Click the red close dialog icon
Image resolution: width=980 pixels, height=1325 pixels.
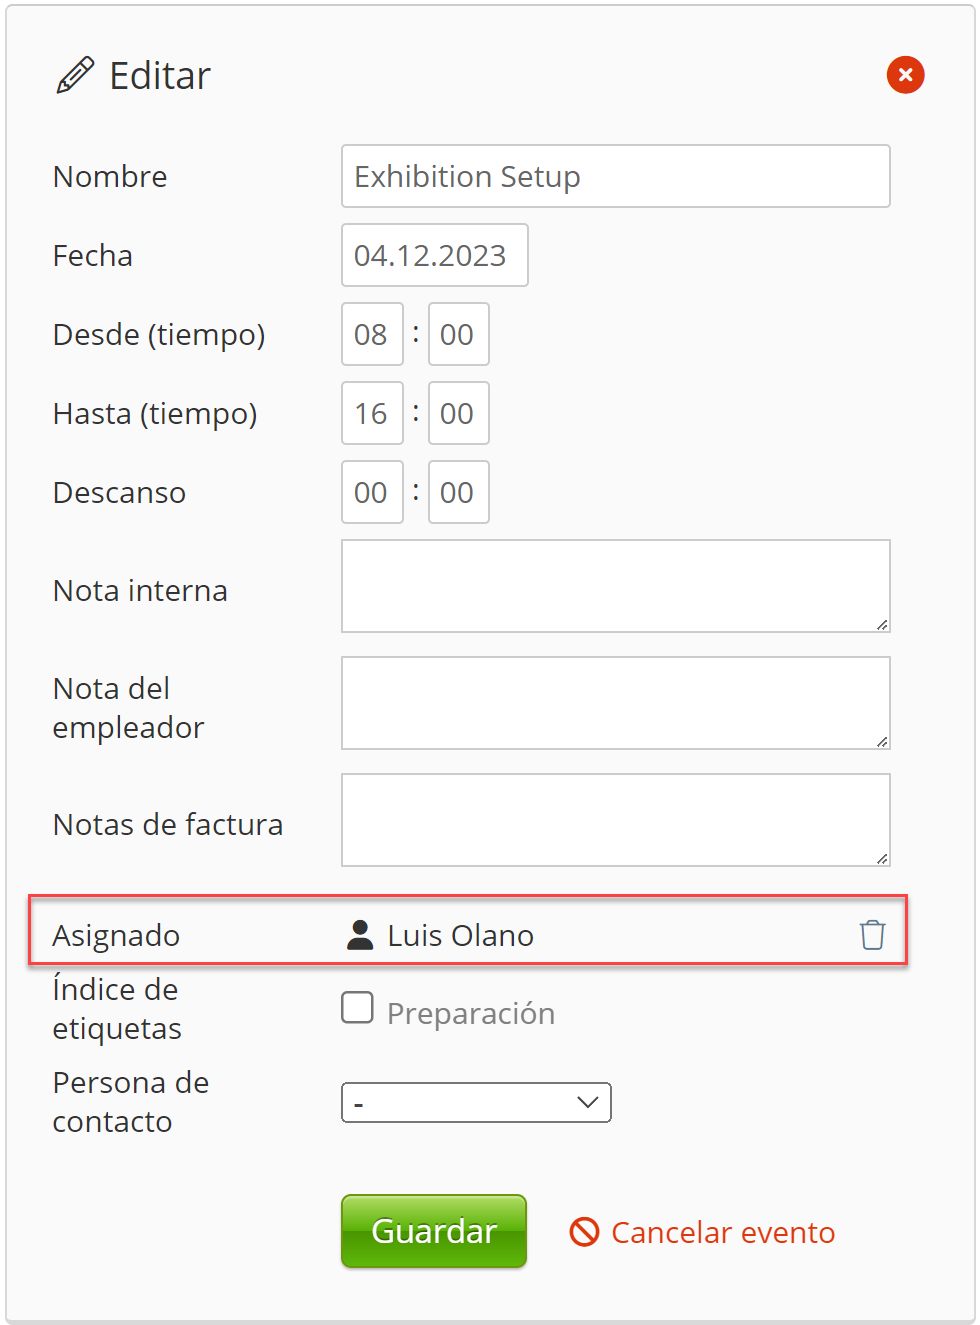point(905,75)
